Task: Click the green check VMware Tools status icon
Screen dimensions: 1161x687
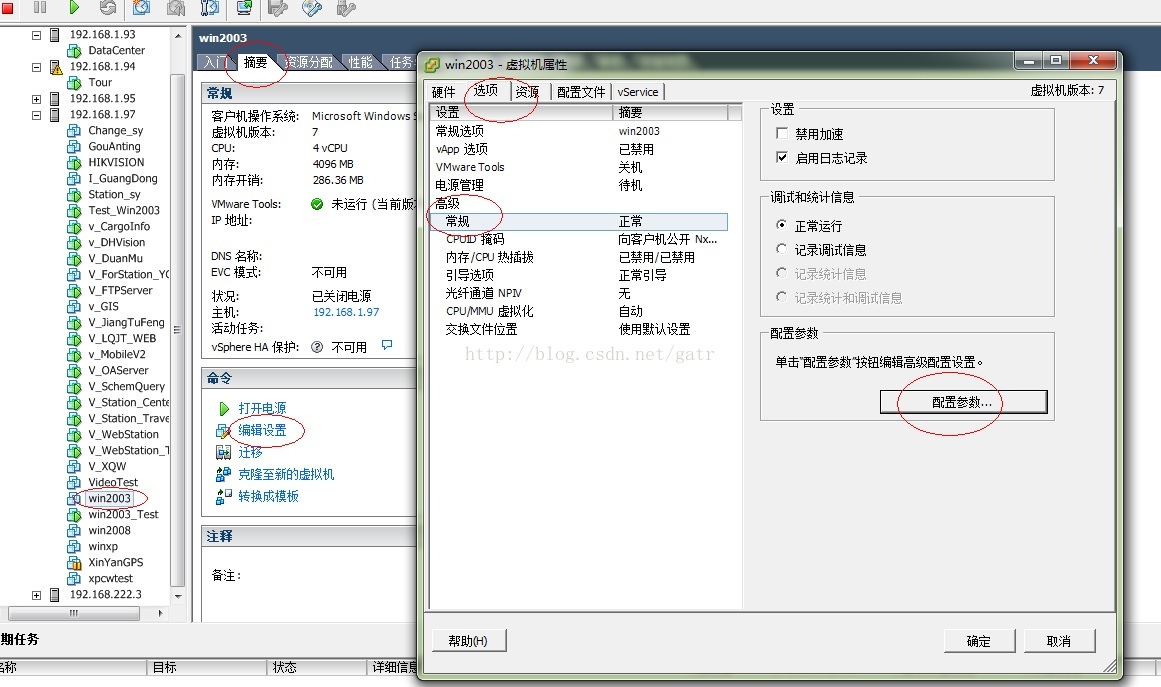Action: [x=317, y=204]
